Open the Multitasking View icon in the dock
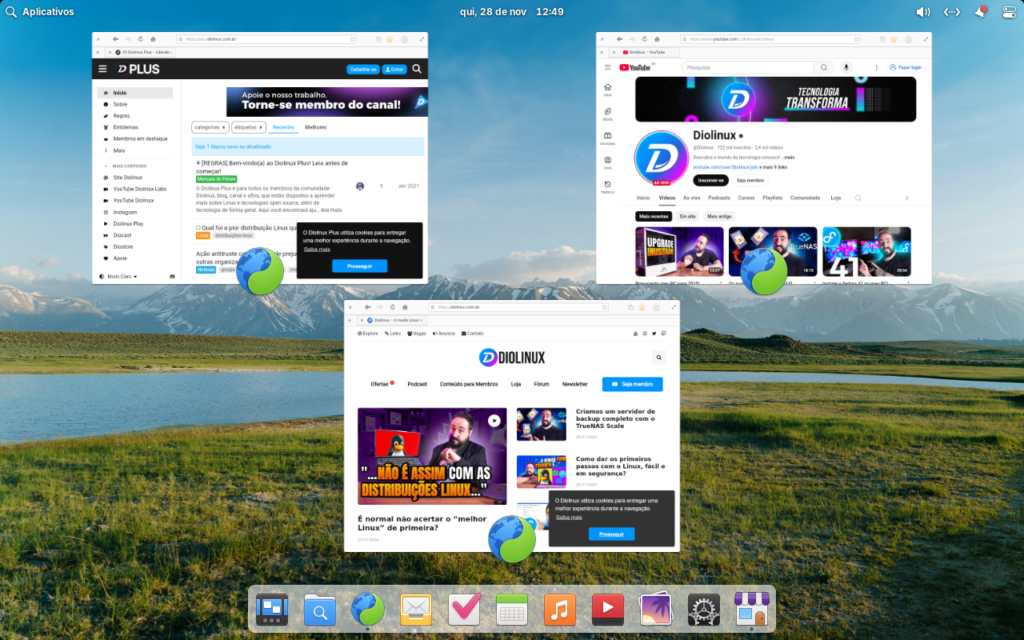 click(x=272, y=609)
